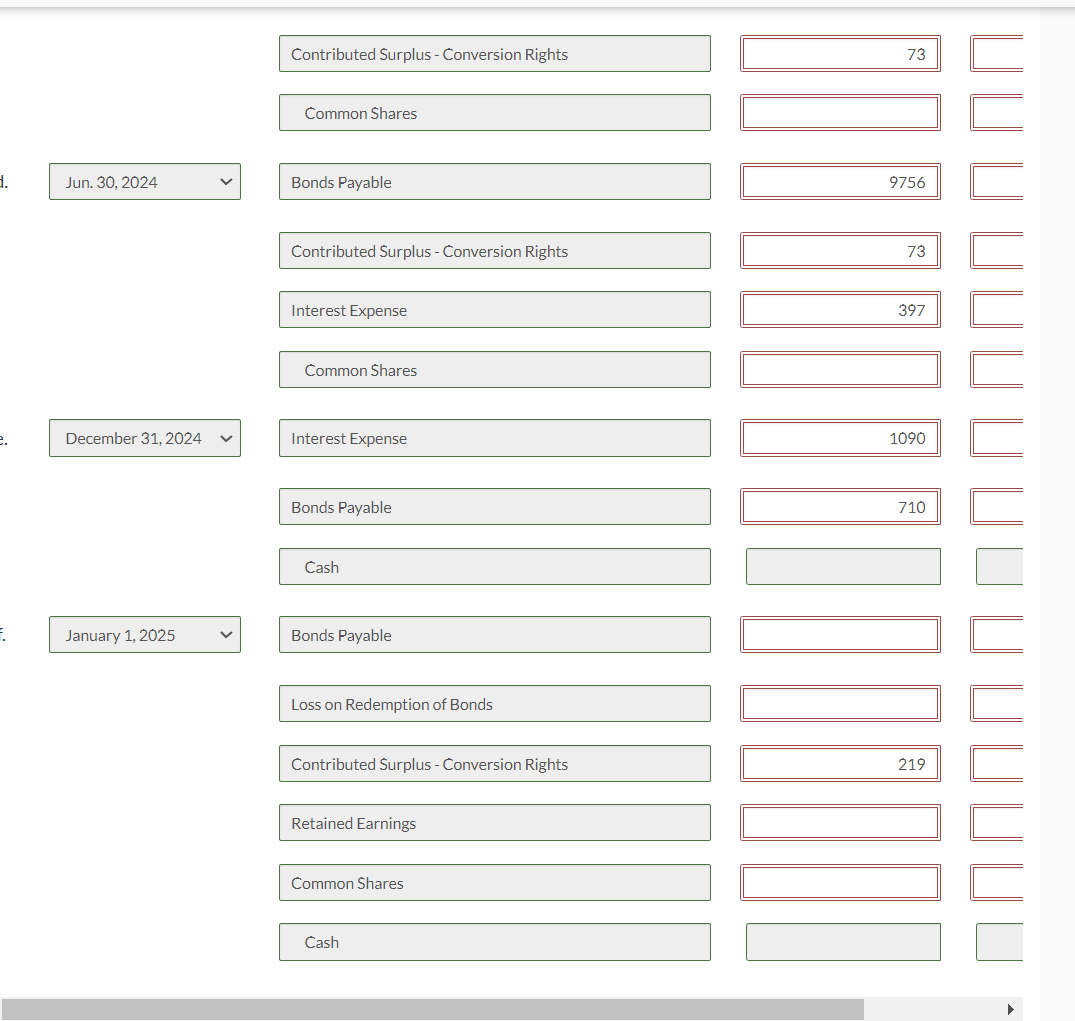The image size is (1075, 1021).
Task: Click the empty Bonds Payable debit field under January 1
Action: click(x=840, y=634)
